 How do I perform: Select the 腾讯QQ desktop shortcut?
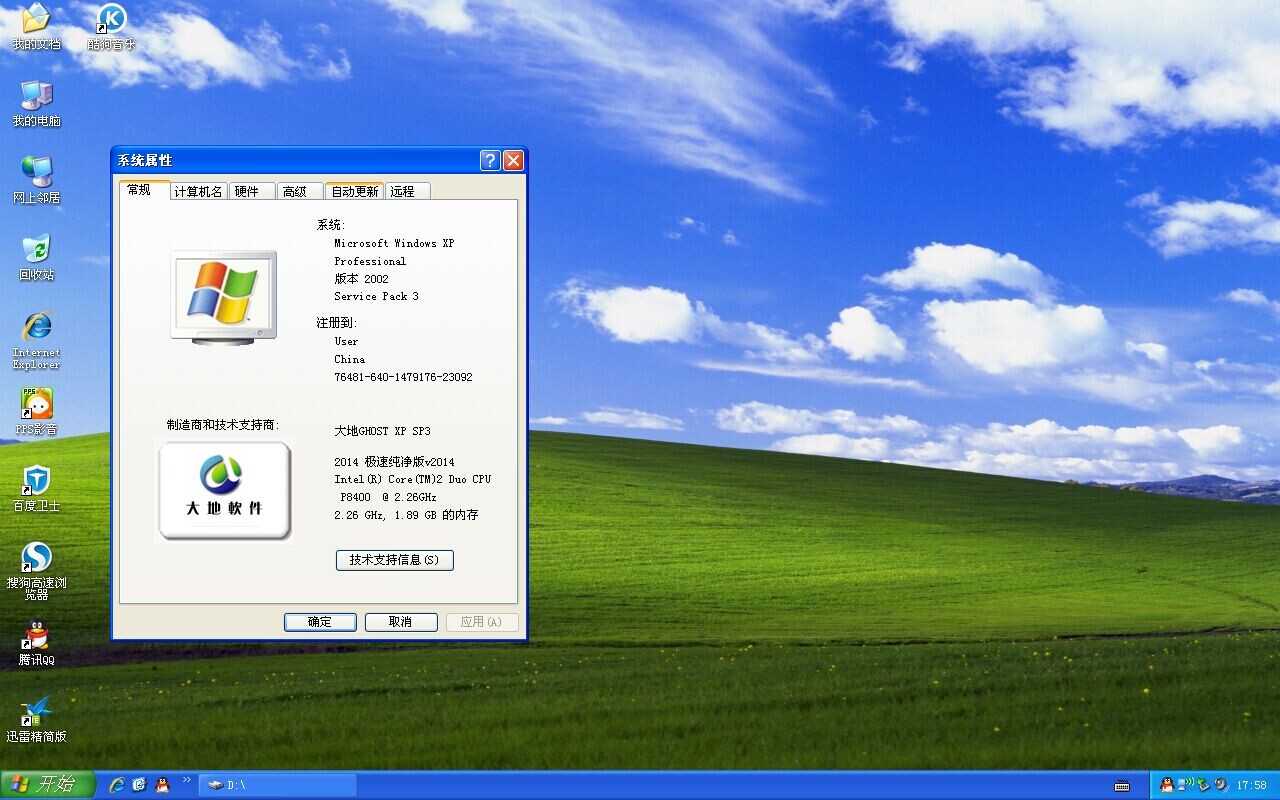[36, 642]
